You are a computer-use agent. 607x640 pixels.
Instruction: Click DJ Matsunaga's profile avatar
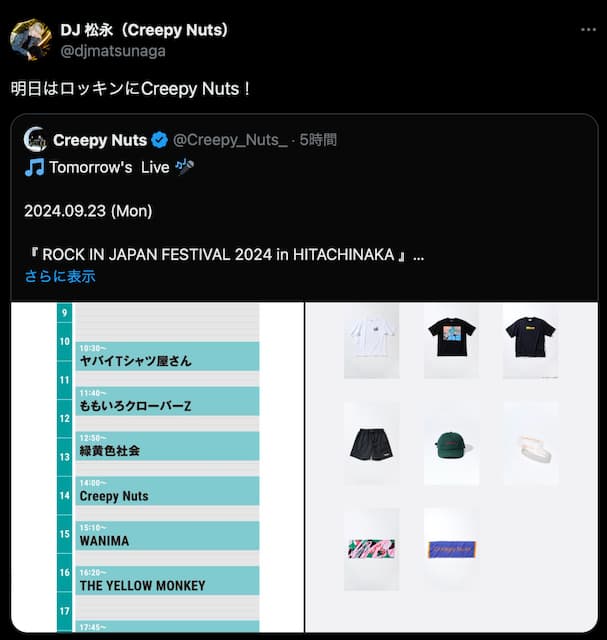[31, 40]
